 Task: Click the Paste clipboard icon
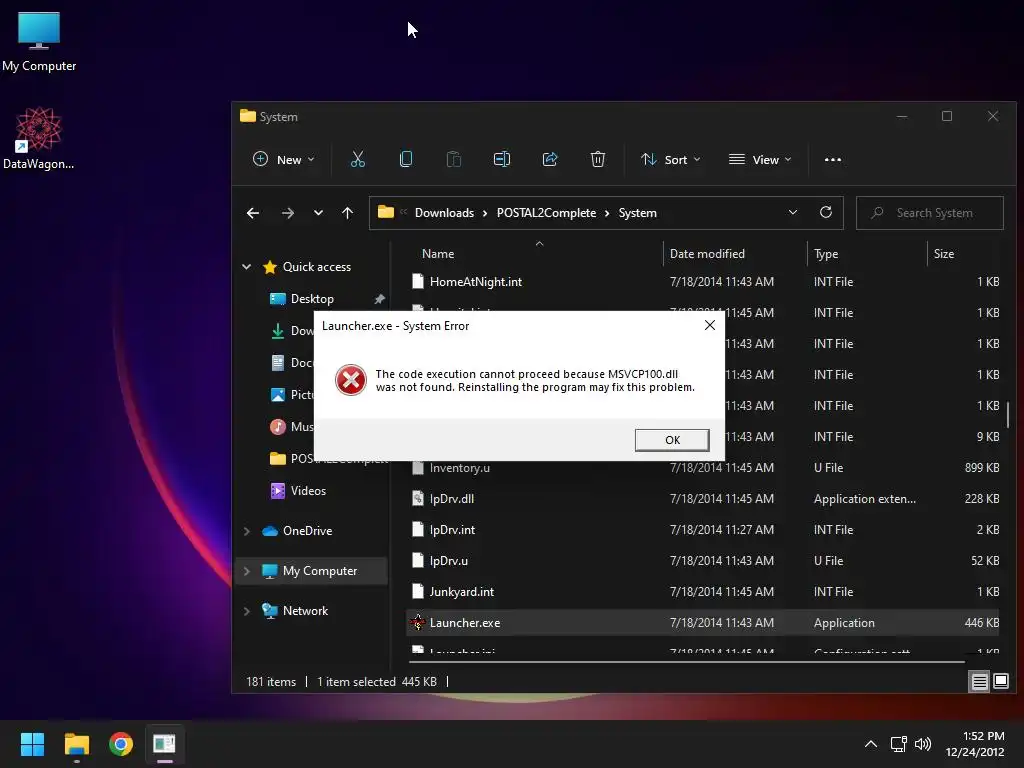click(454, 159)
